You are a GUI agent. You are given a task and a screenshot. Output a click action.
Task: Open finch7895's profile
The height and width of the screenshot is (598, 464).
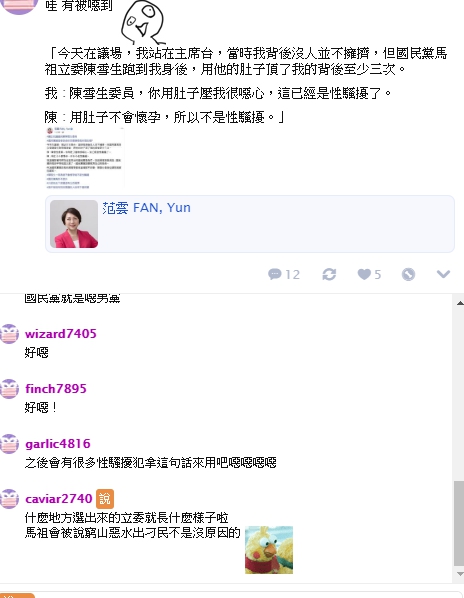pyautogui.click(x=56, y=389)
